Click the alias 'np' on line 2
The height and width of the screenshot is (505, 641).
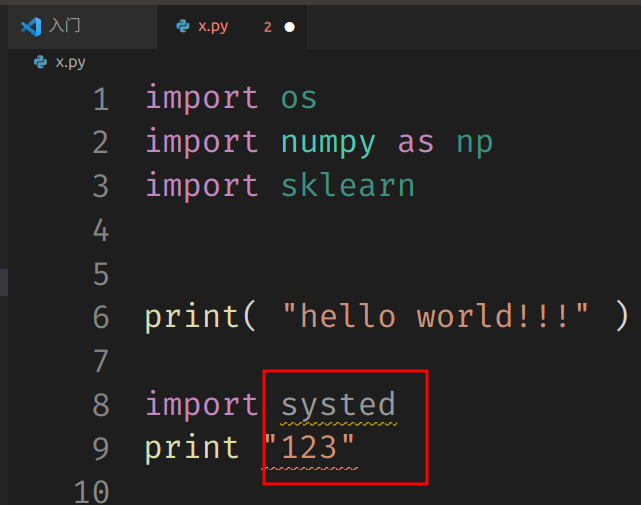(475, 144)
